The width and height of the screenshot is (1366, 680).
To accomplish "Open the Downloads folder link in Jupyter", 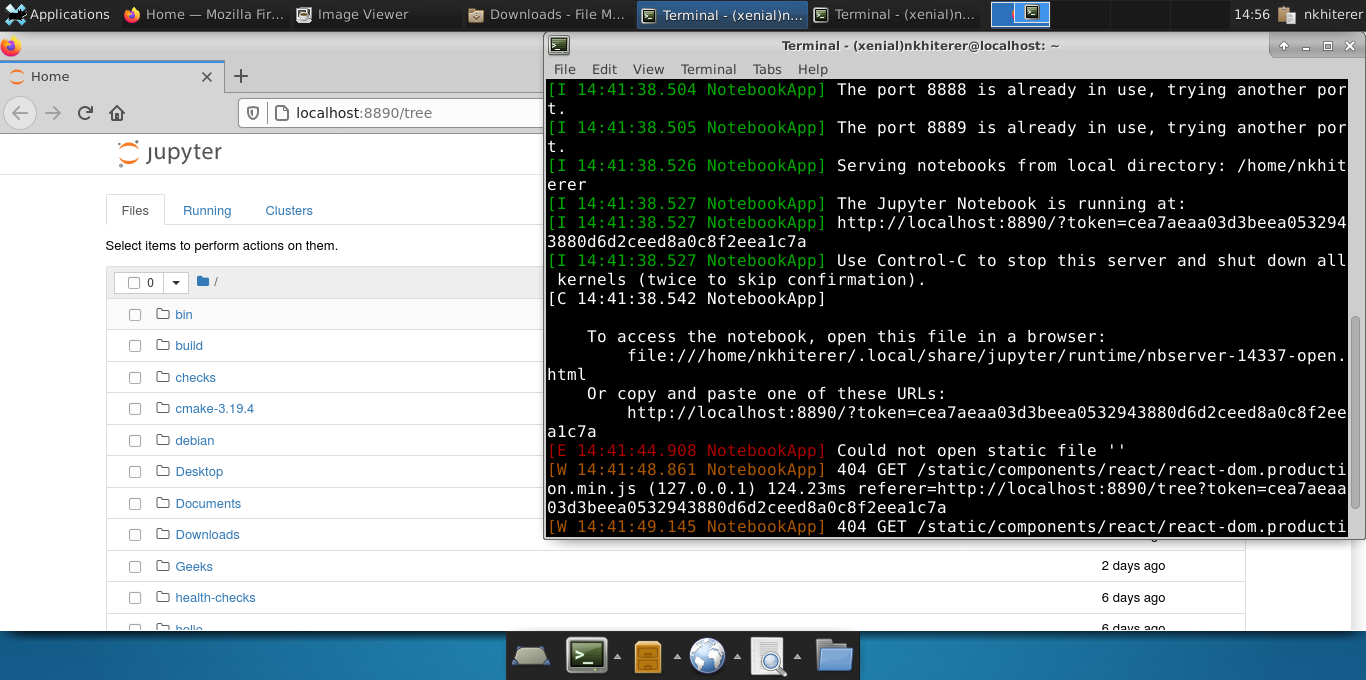I will pos(207,535).
